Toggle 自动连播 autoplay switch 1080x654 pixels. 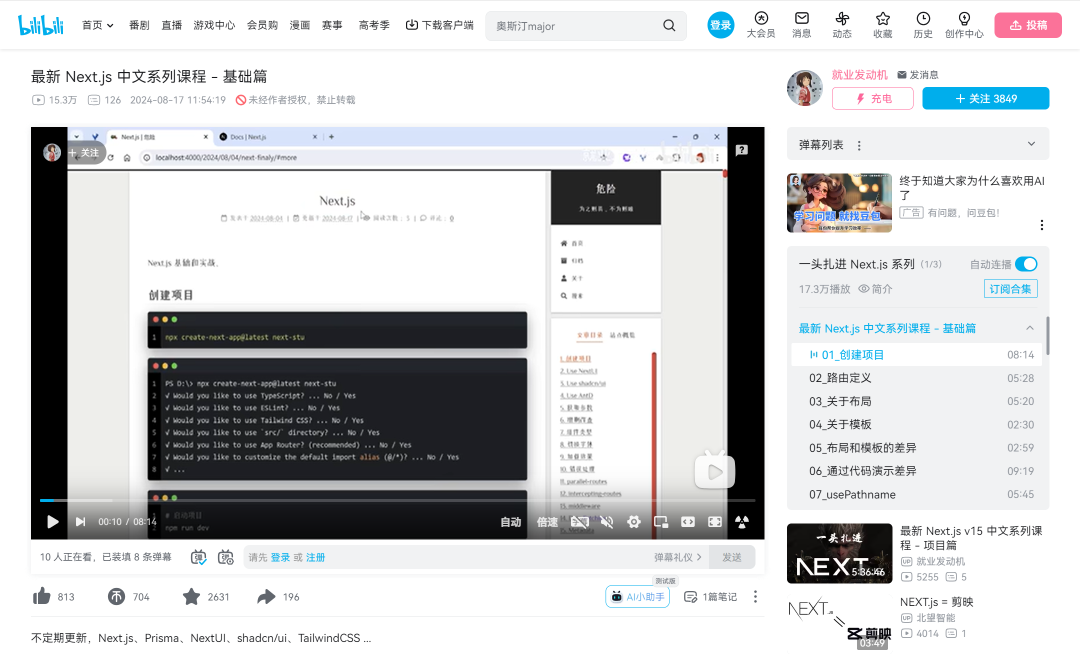point(1026,264)
